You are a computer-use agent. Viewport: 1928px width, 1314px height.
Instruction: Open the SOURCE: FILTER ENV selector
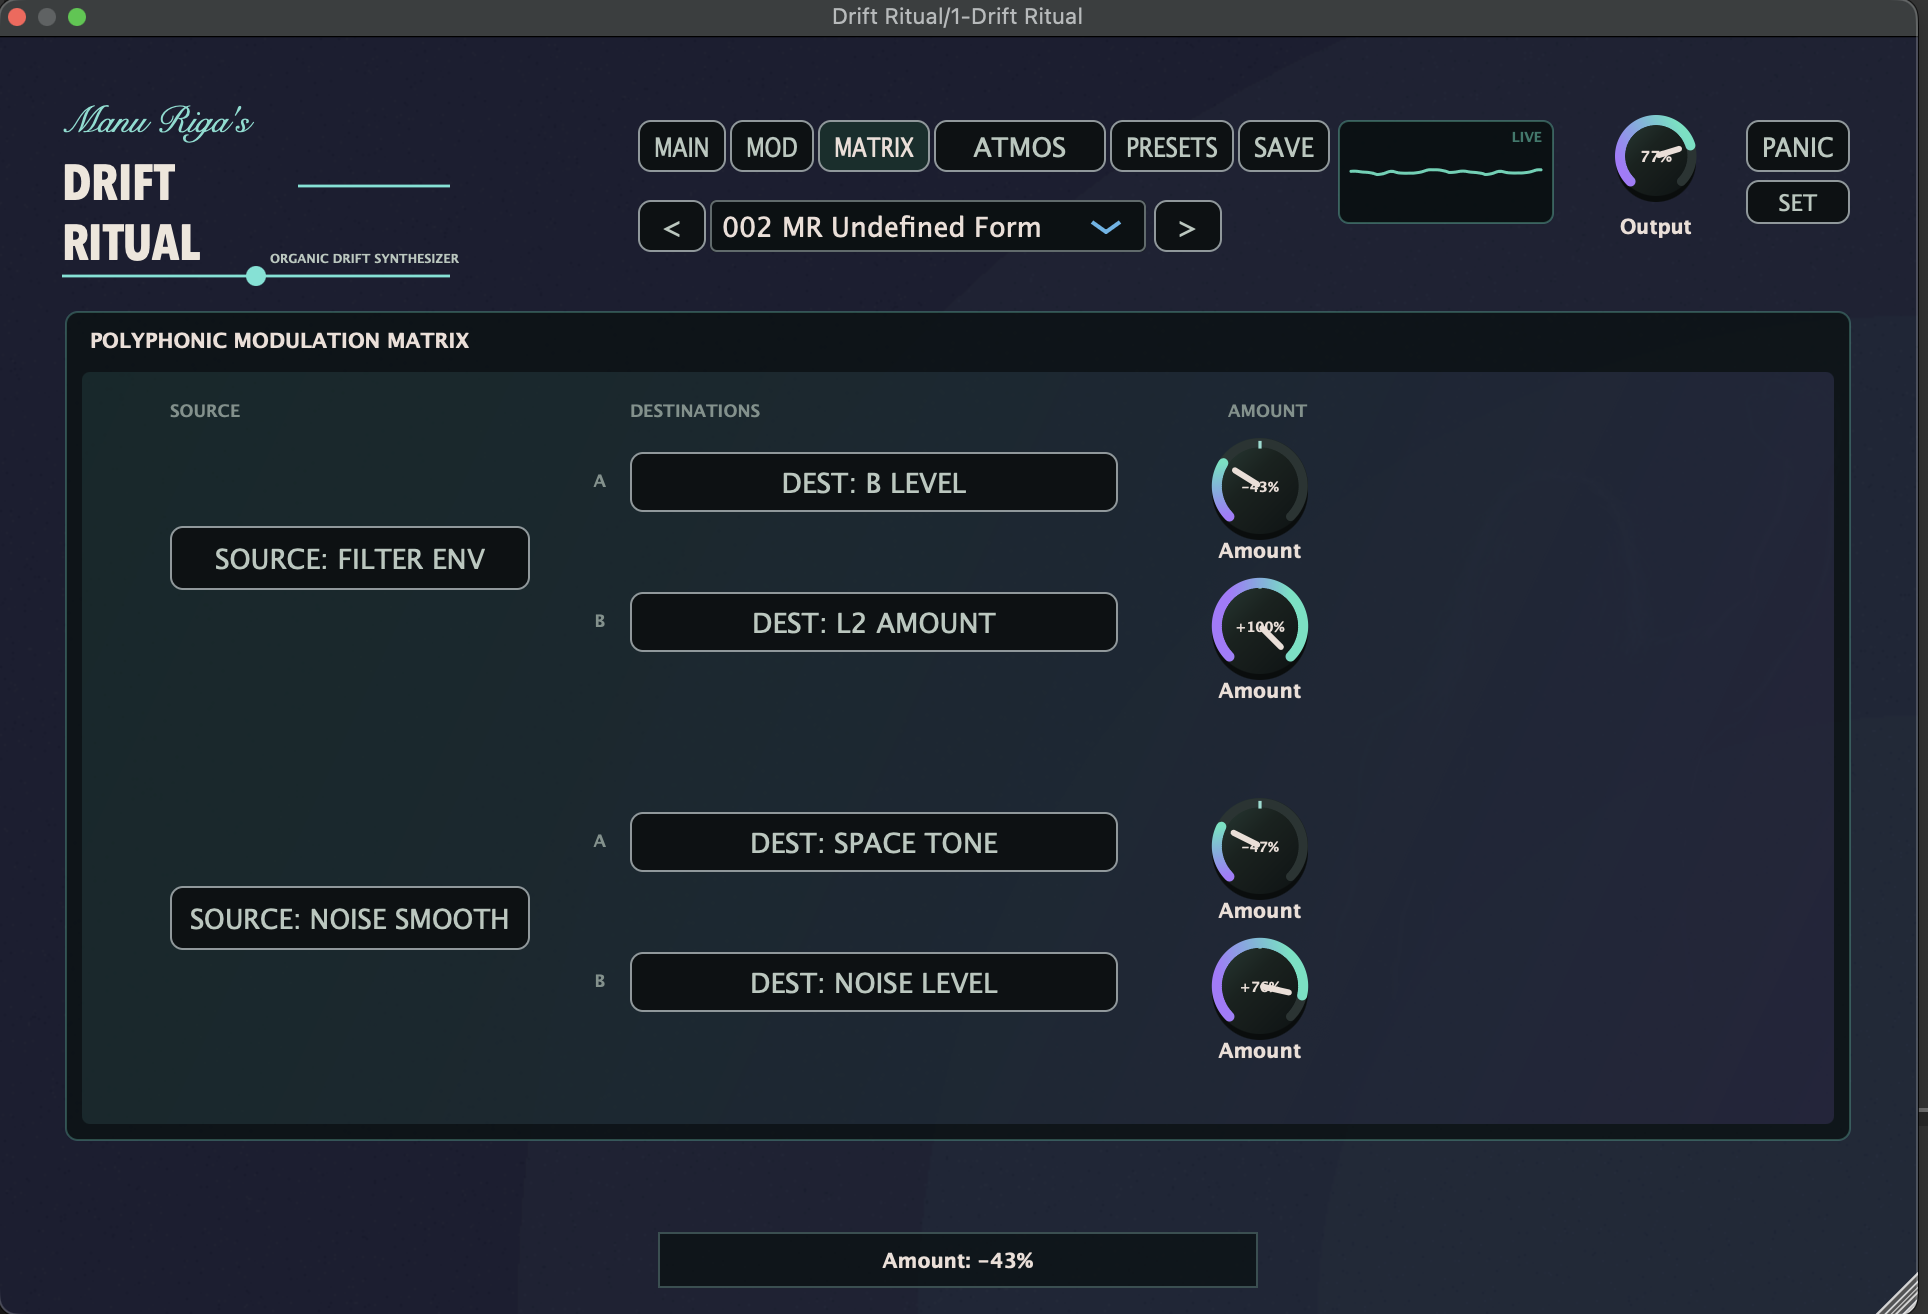point(350,558)
